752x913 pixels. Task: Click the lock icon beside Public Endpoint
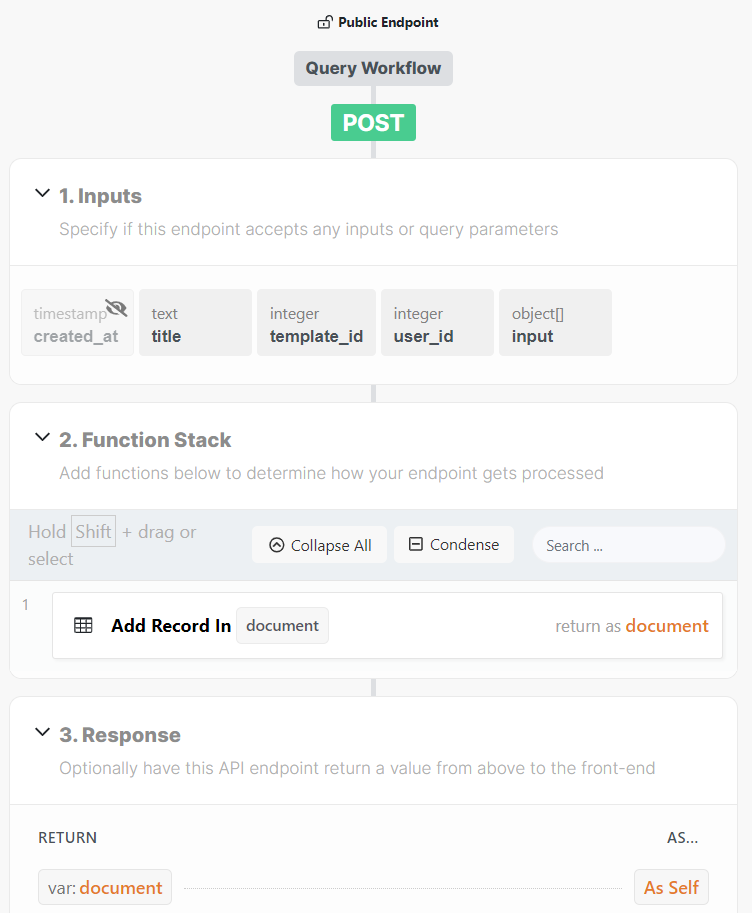click(x=324, y=22)
